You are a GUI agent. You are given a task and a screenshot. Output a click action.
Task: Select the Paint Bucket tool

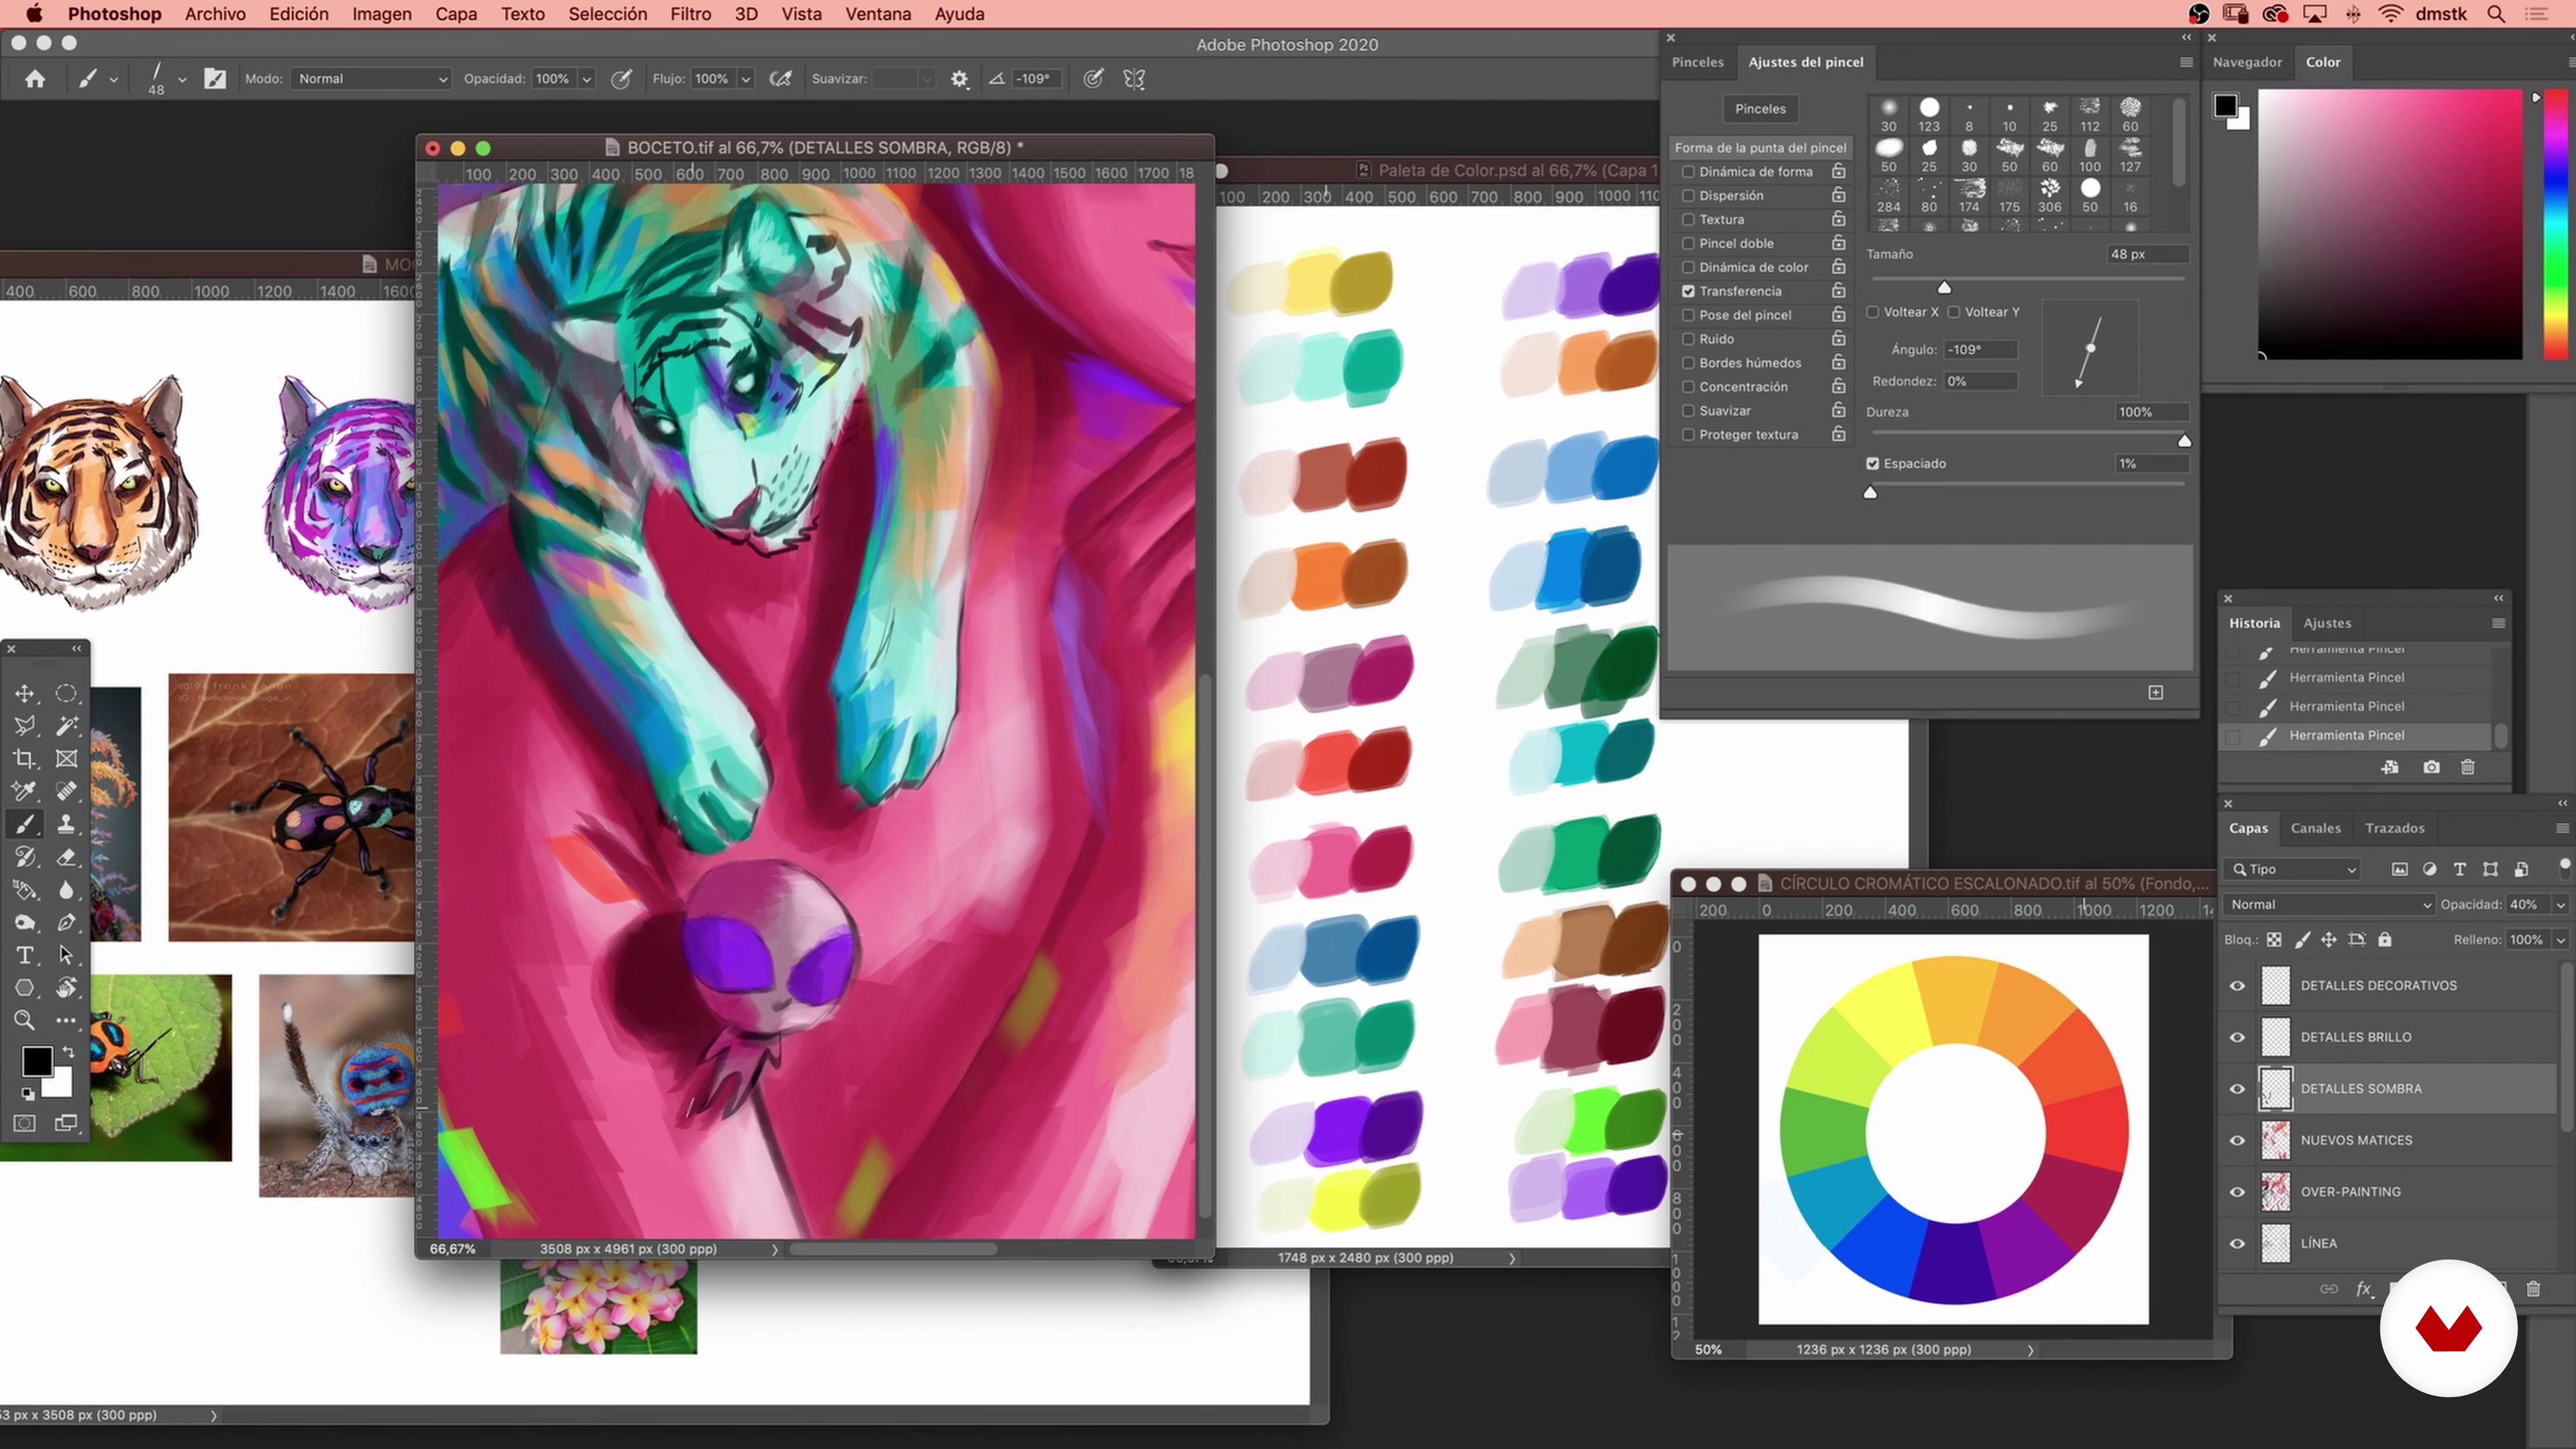click(x=25, y=890)
